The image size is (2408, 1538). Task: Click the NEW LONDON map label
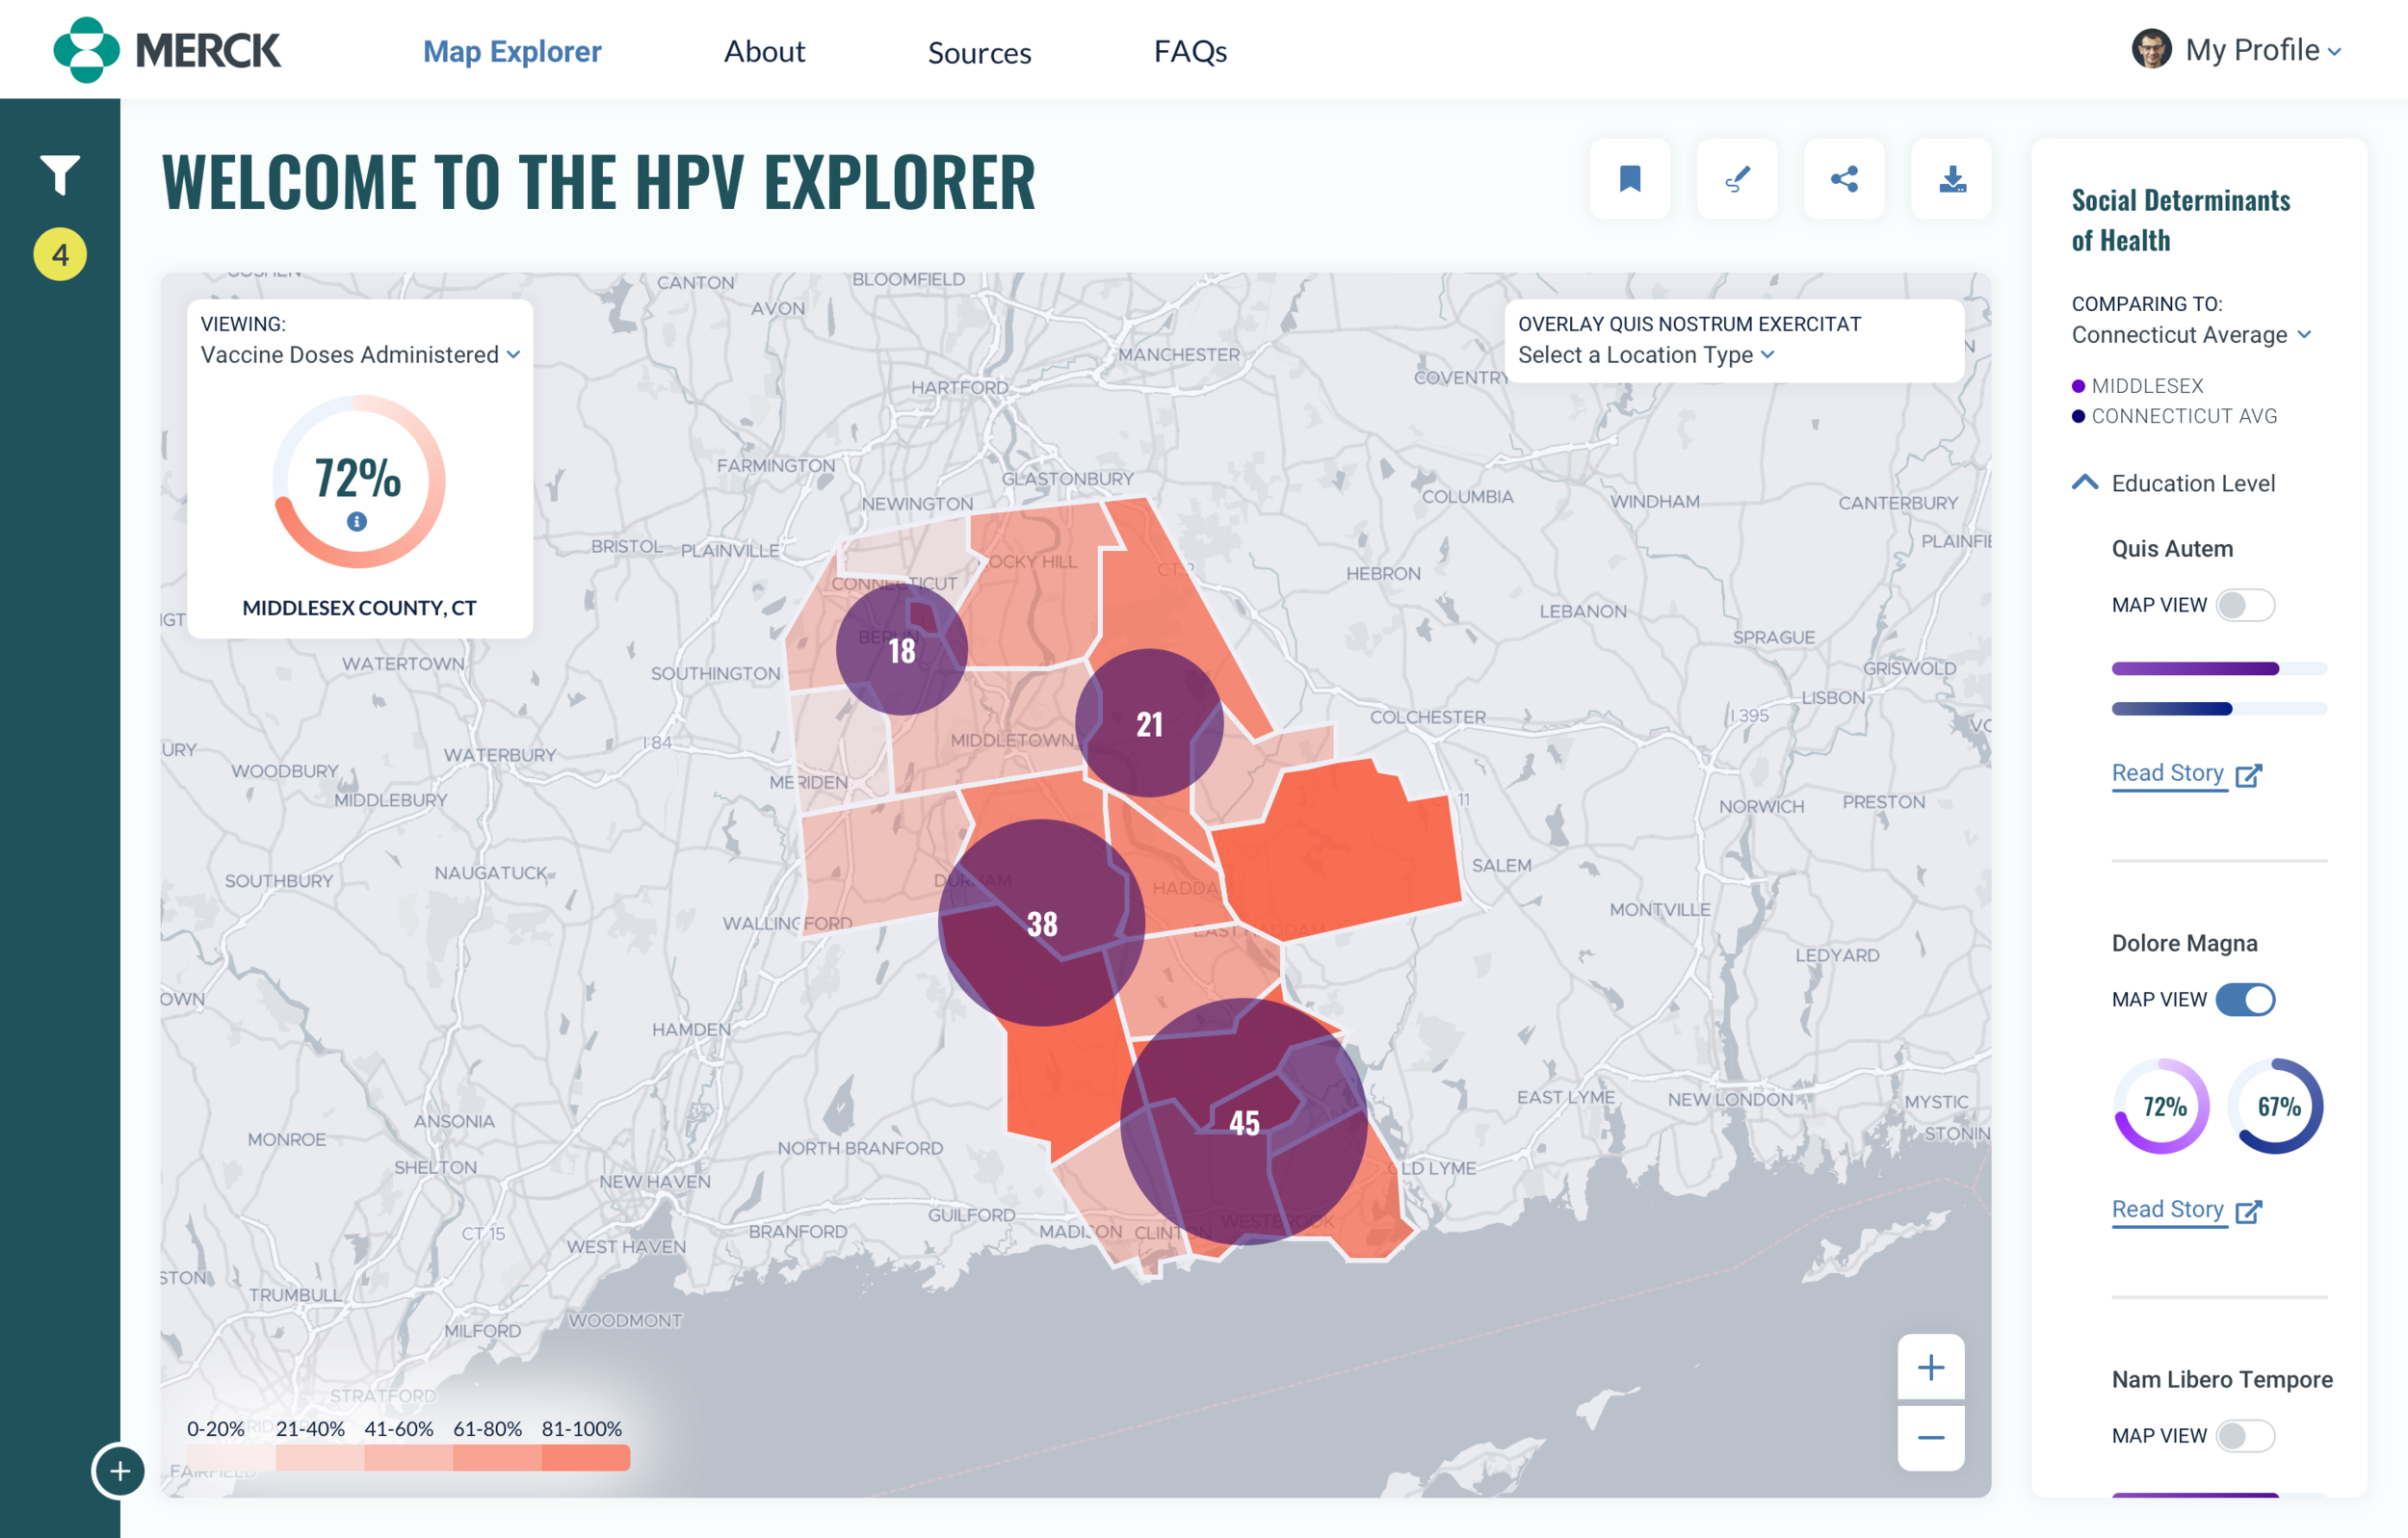(1730, 1099)
